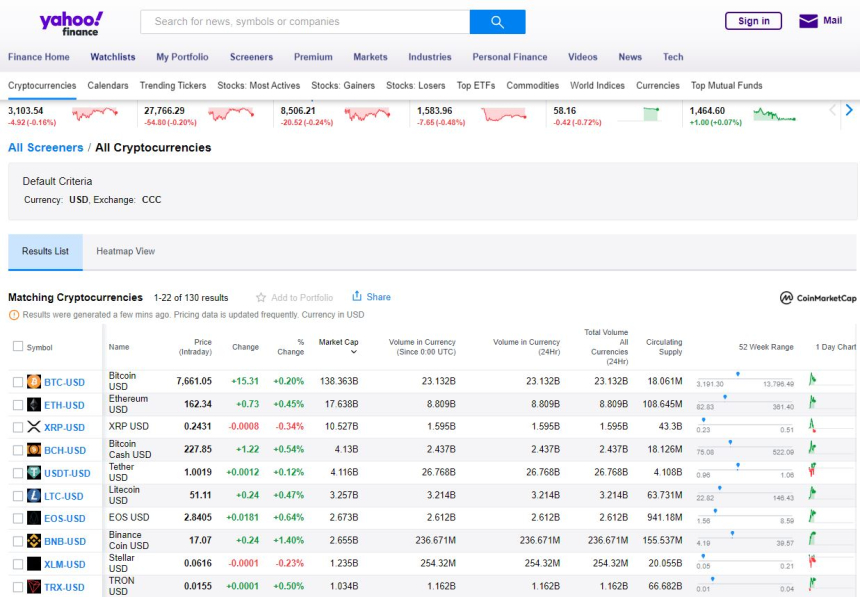The width and height of the screenshot is (860, 597).
Task: Follow the All Screeners breadcrumb link
Action: click(46, 148)
